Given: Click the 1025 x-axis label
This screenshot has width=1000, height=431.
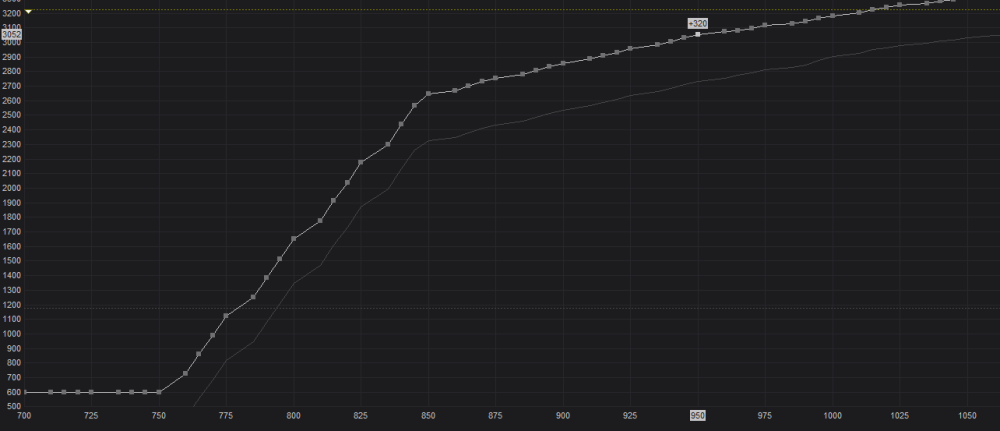Looking at the screenshot, I should pyautogui.click(x=900, y=415).
